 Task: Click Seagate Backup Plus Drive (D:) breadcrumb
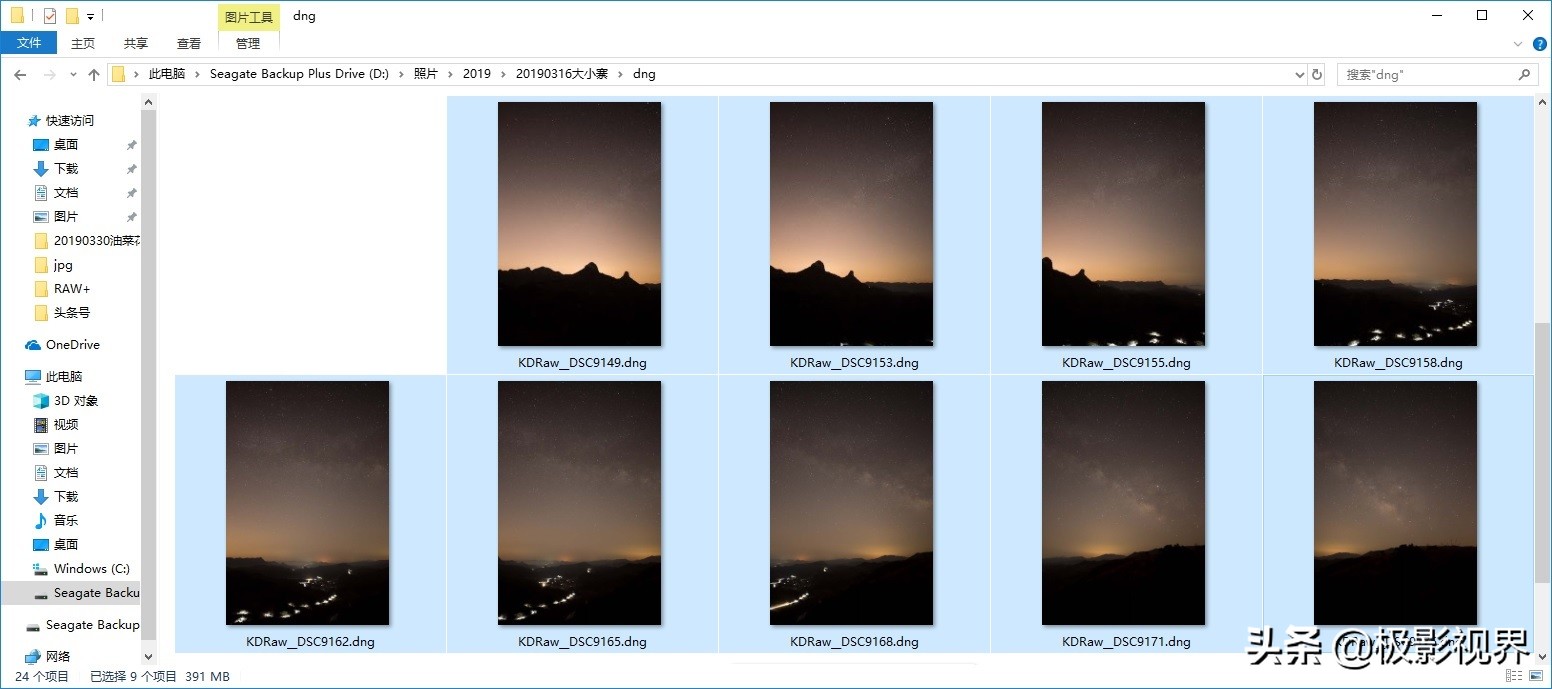pyautogui.click(x=299, y=74)
